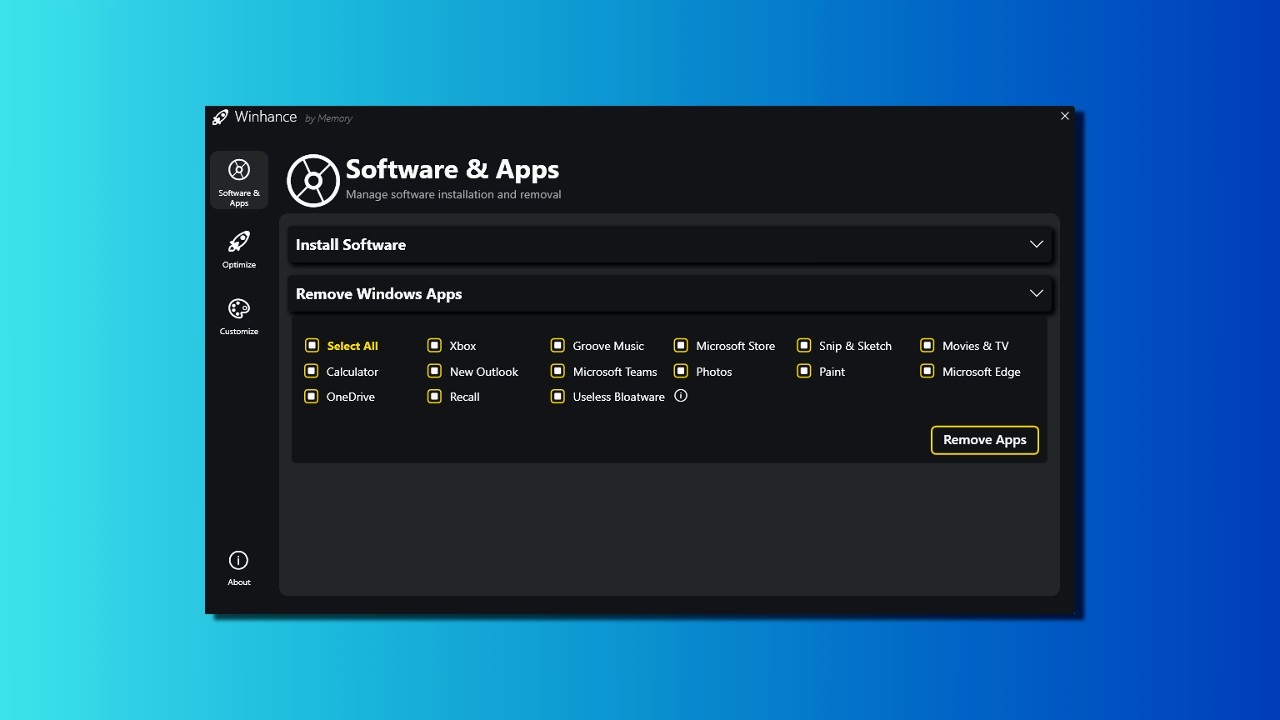Check the New Outlook checkbox
The height and width of the screenshot is (720, 1280).
pyautogui.click(x=434, y=371)
